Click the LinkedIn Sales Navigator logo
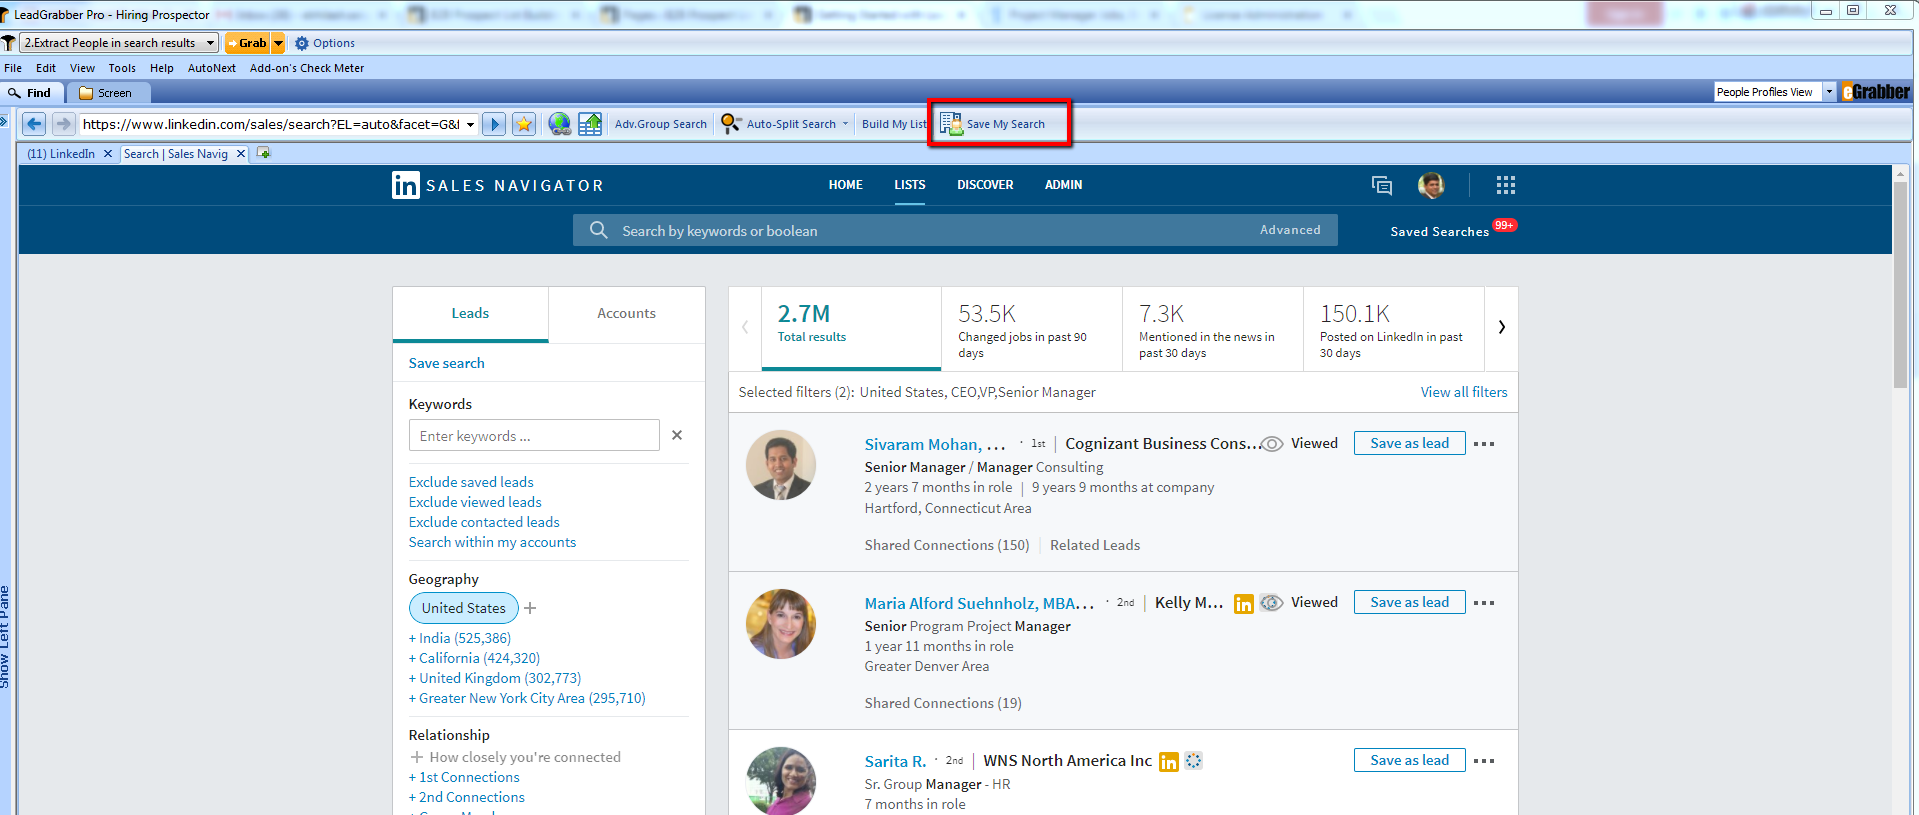 tap(497, 185)
